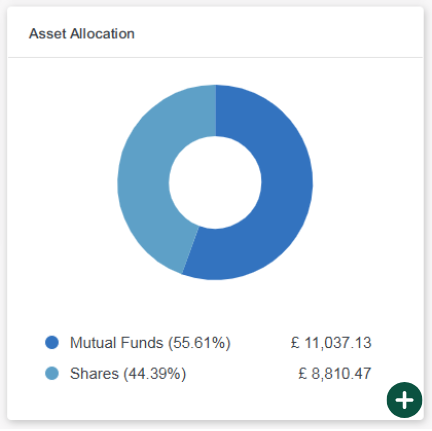Click the divider line under the card header
The width and height of the screenshot is (432, 431).
(x=215, y=57)
